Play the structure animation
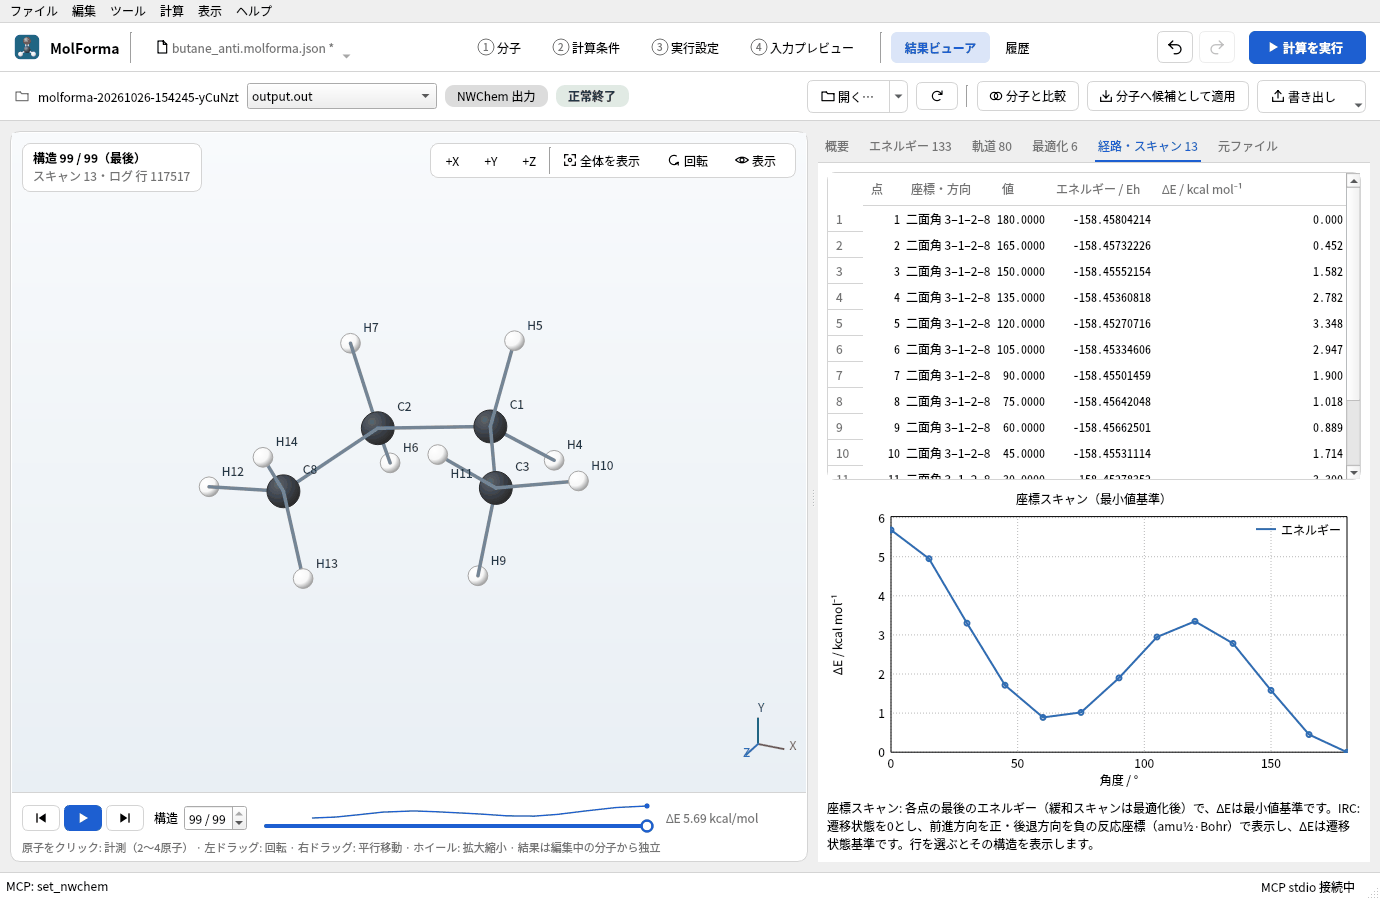 tap(83, 818)
